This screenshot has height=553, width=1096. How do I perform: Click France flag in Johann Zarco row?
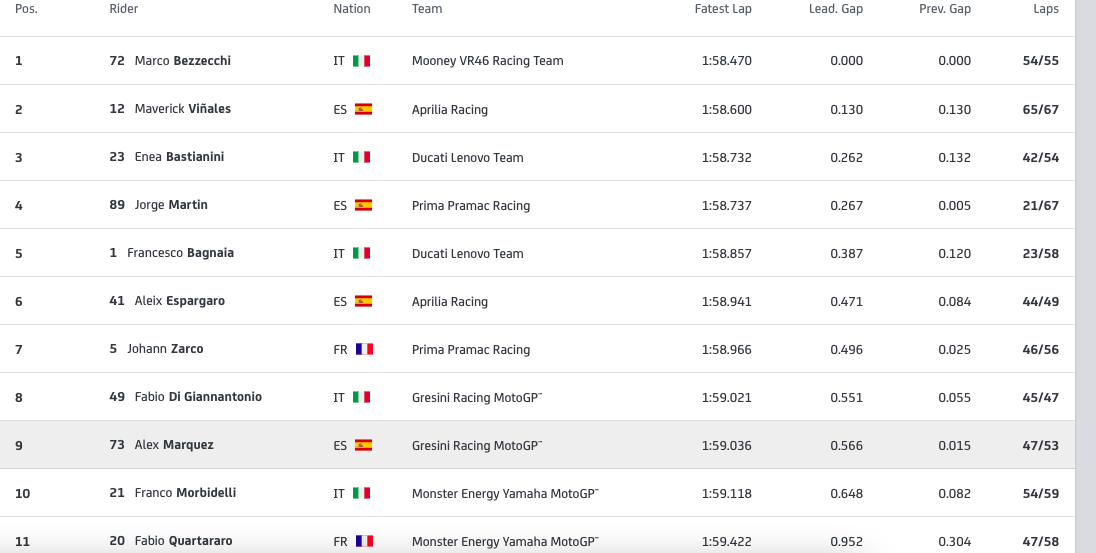click(x=364, y=350)
